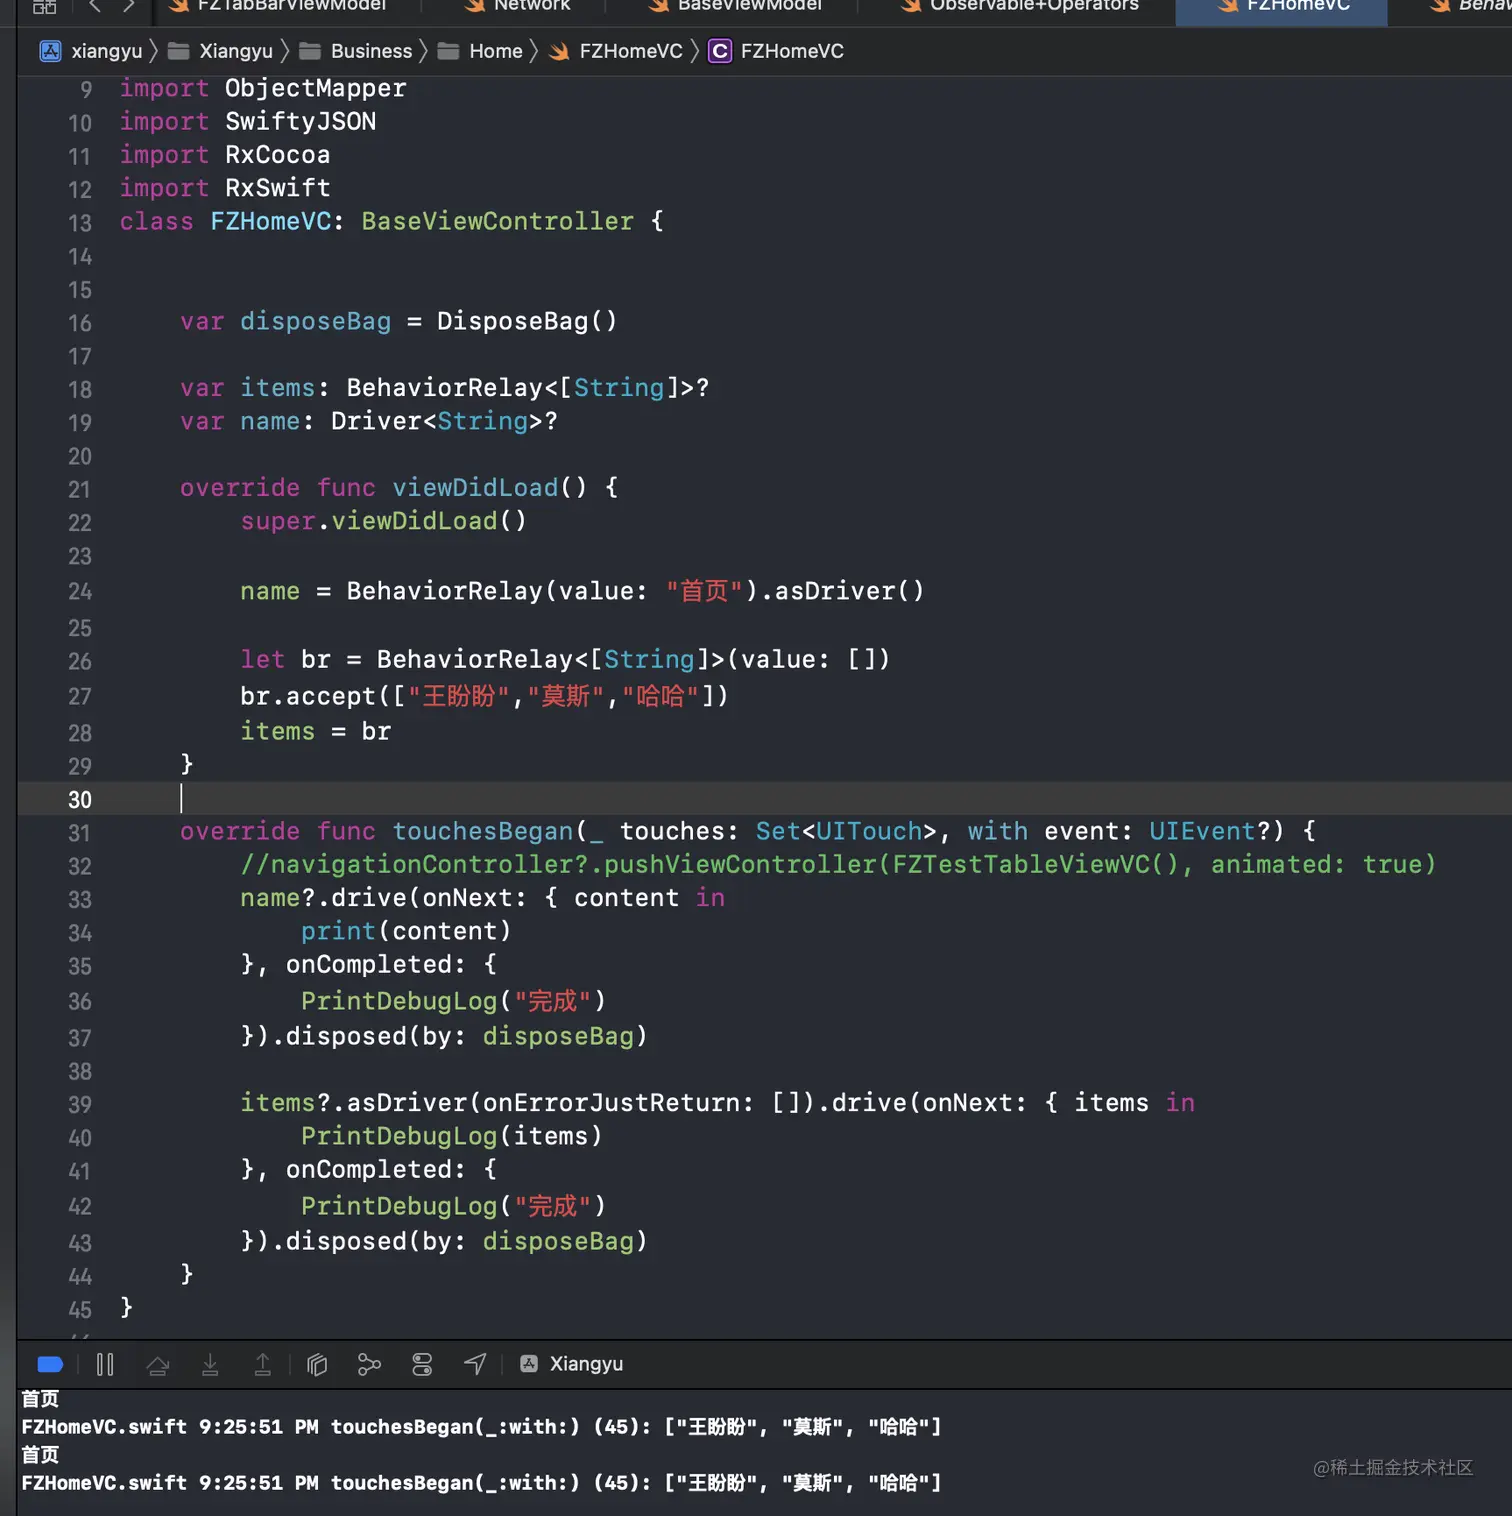Switch to the Observable+Operators tab
The width and height of the screenshot is (1512, 1516).
[x=1020, y=6]
